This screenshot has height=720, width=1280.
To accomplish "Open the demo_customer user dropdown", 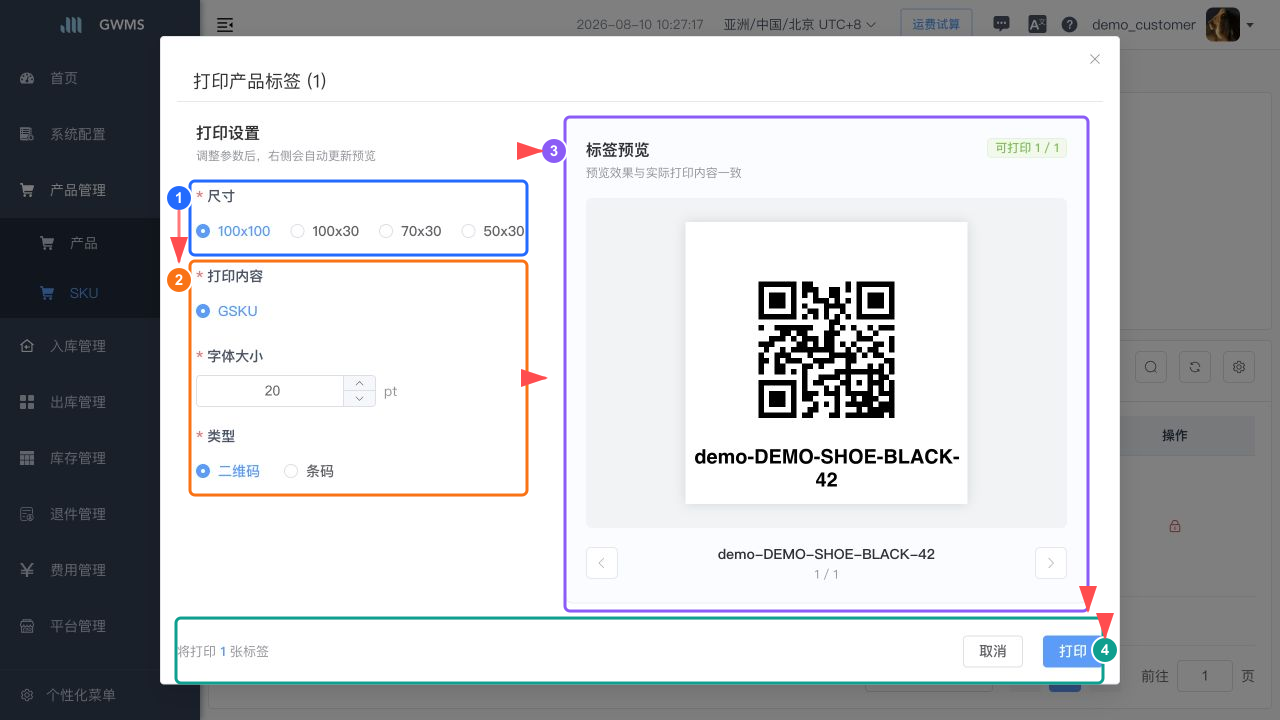I will pos(1144,25).
